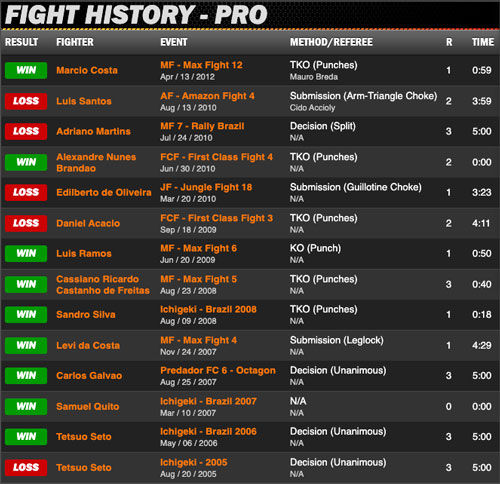Select 'Submission (Leglock)' method text
The width and height of the screenshot is (500, 484).
(337, 340)
